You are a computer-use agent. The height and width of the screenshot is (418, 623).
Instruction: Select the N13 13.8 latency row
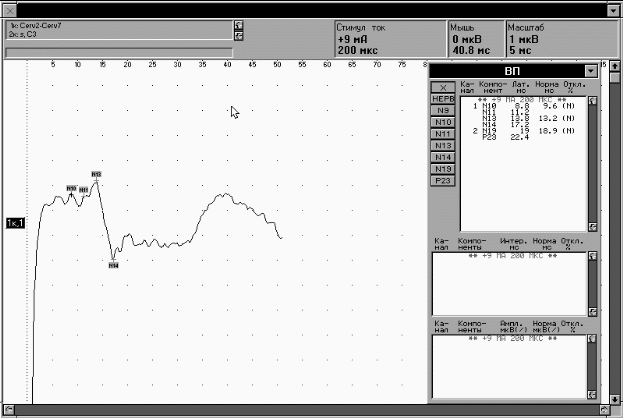pos(524,118)
